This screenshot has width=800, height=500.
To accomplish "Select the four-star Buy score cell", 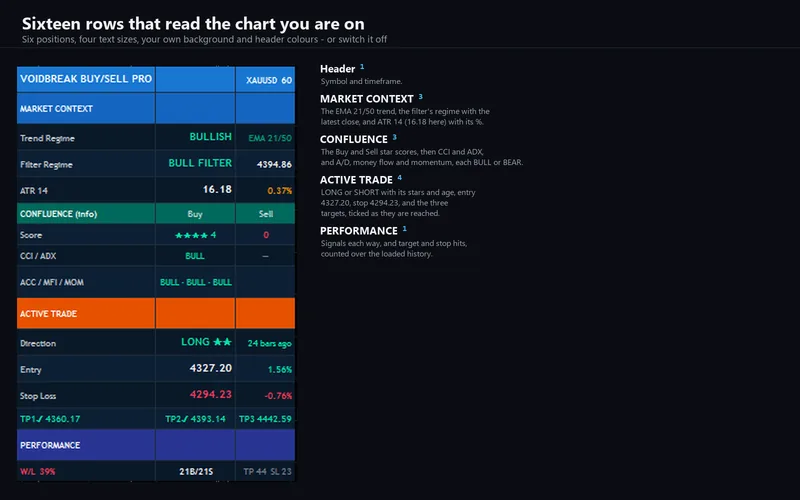I will click(x=195, y=235).
